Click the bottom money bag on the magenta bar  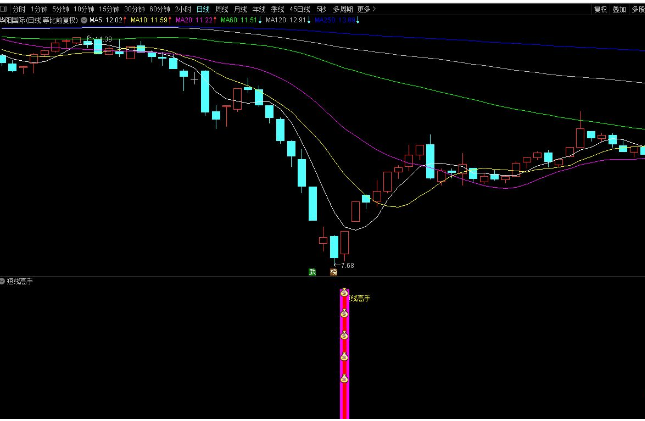[344, 379]
